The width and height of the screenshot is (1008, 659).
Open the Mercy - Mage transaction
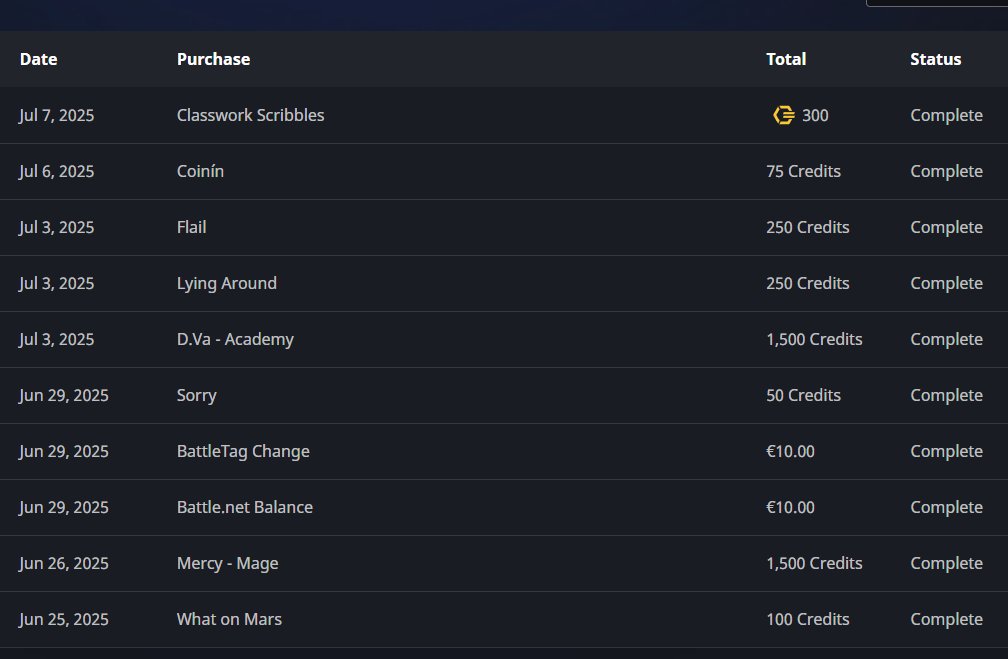pyautogui.click(x=227, y=563)
